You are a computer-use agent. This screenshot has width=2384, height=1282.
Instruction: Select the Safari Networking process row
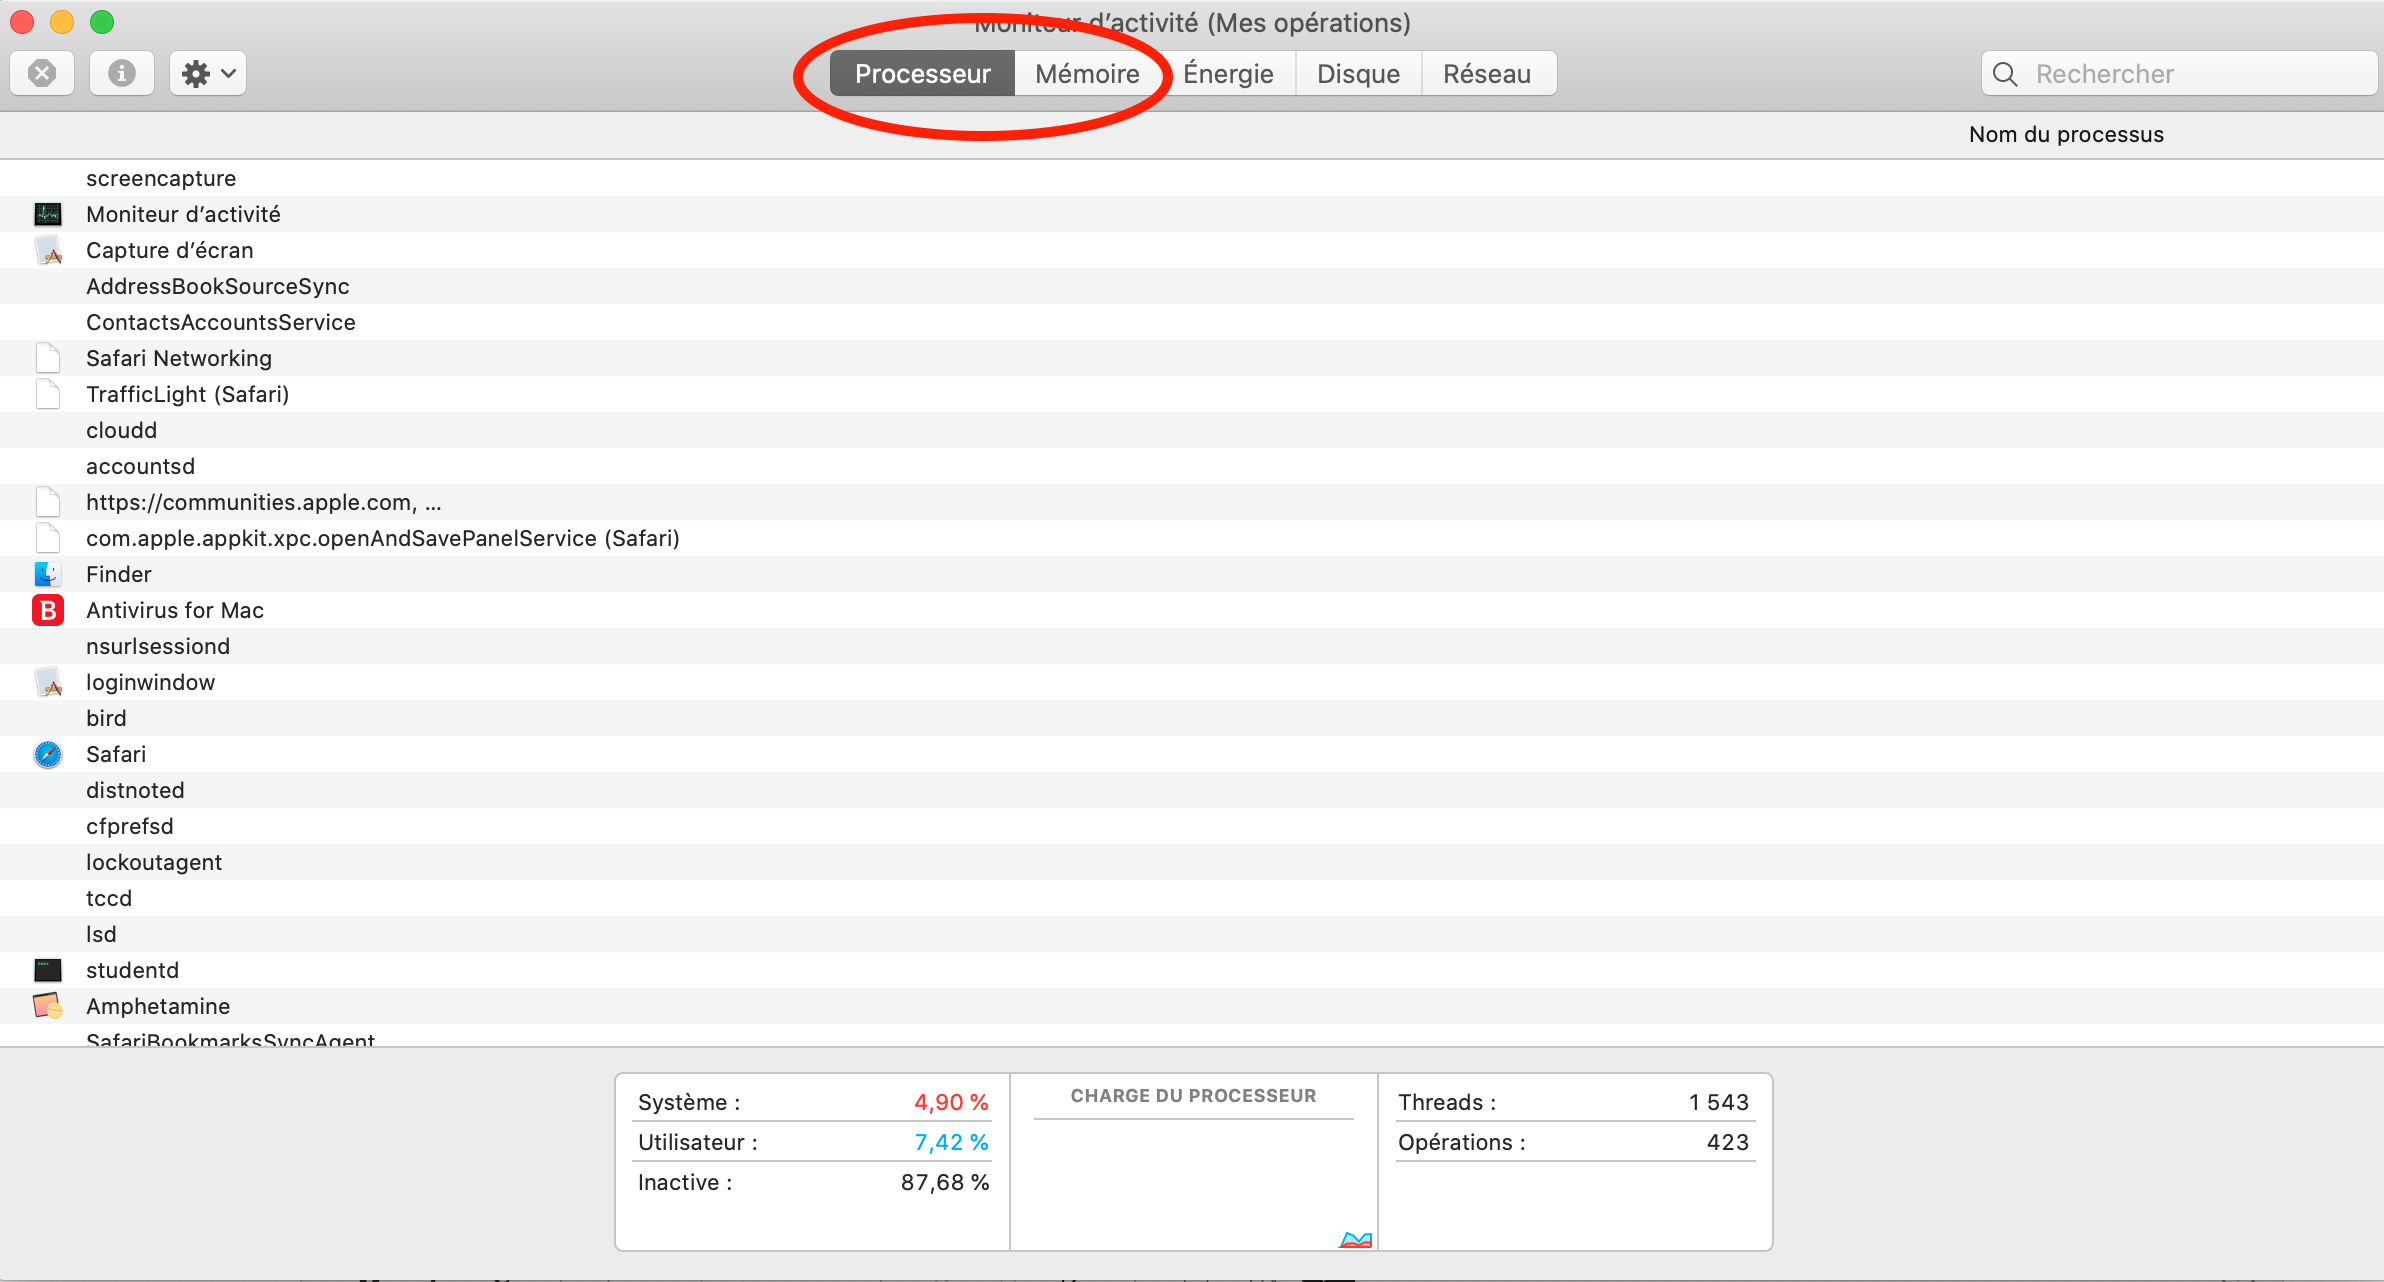(179, 358)
